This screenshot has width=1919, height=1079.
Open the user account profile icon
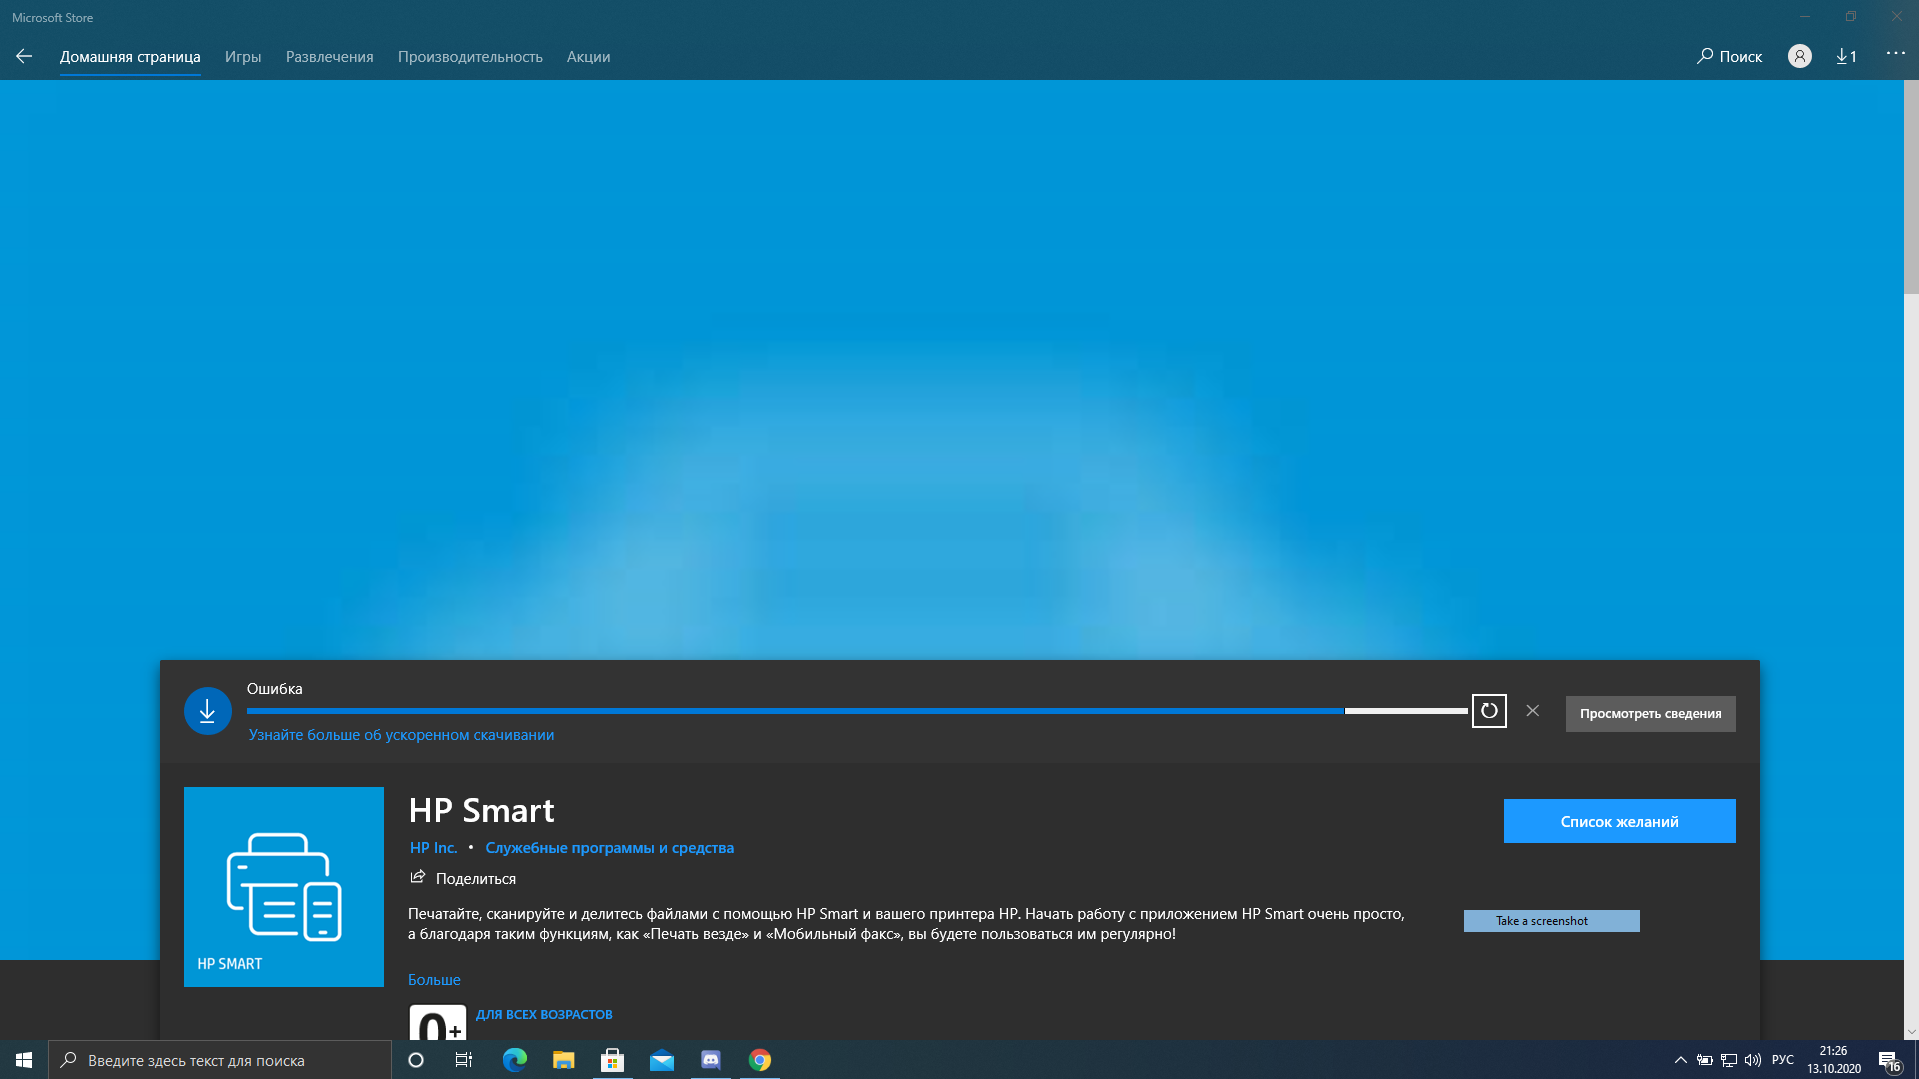[x=1799, y=56]
